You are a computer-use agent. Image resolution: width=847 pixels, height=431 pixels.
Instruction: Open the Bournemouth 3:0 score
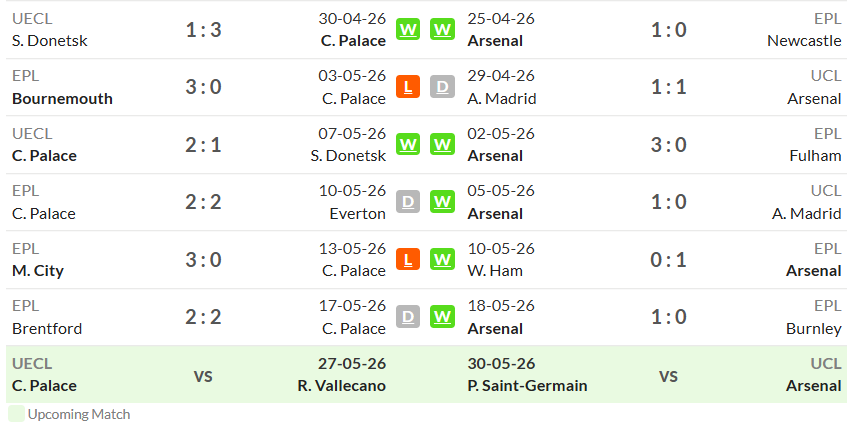[x=204, y=87]
